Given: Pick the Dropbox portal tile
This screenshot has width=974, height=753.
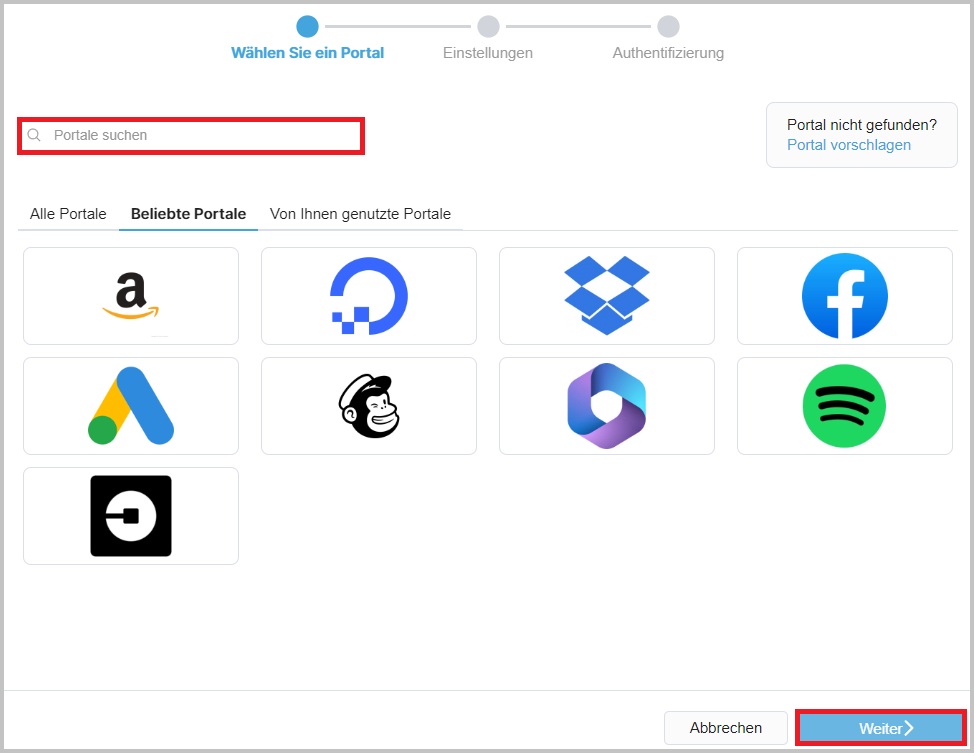Looking at the screenshot, I should point(607,296).
